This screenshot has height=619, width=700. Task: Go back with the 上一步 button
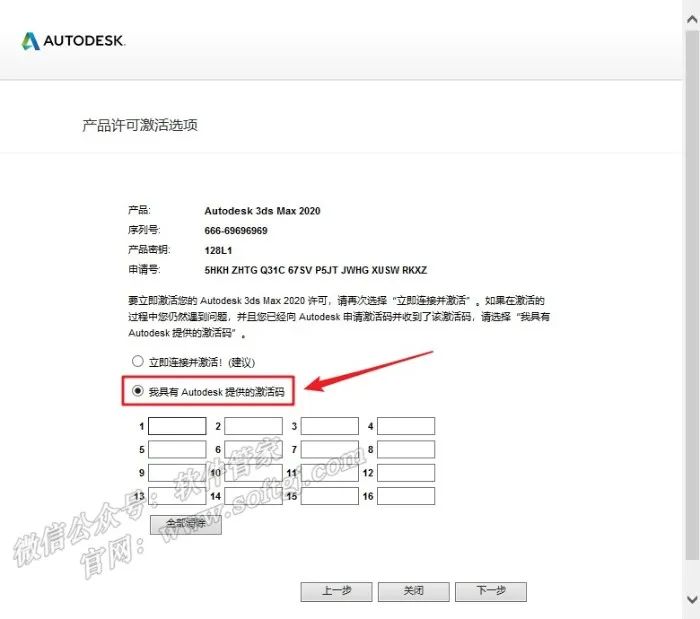tap(336, 591)
